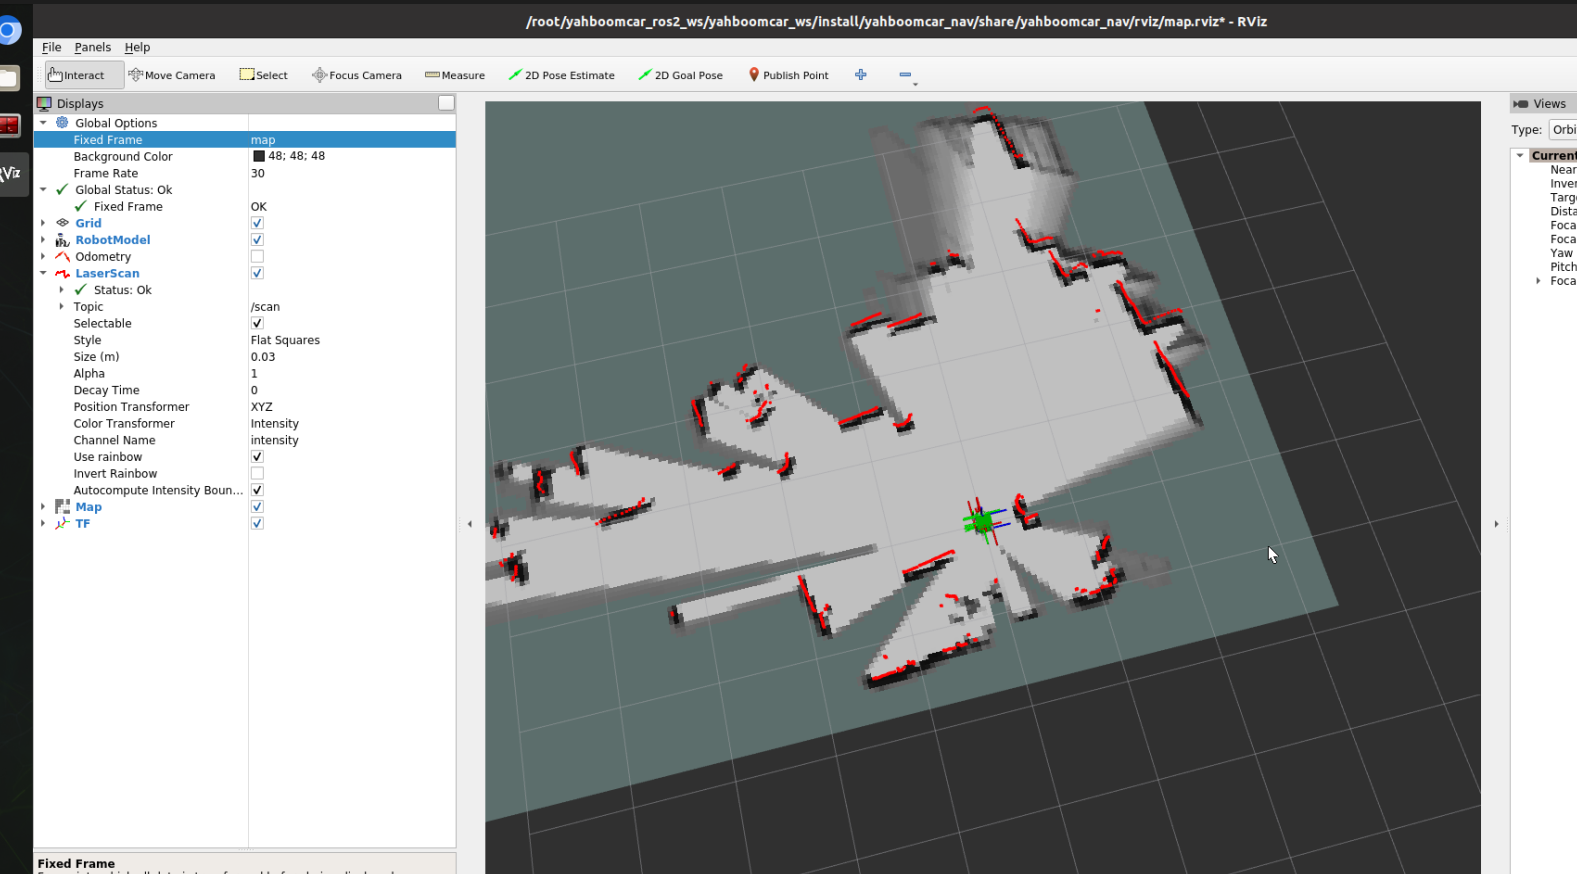This screenshot has width=1577, height=874.
Task: Activate the Publish Point tool
Action: tap(789, 75)
